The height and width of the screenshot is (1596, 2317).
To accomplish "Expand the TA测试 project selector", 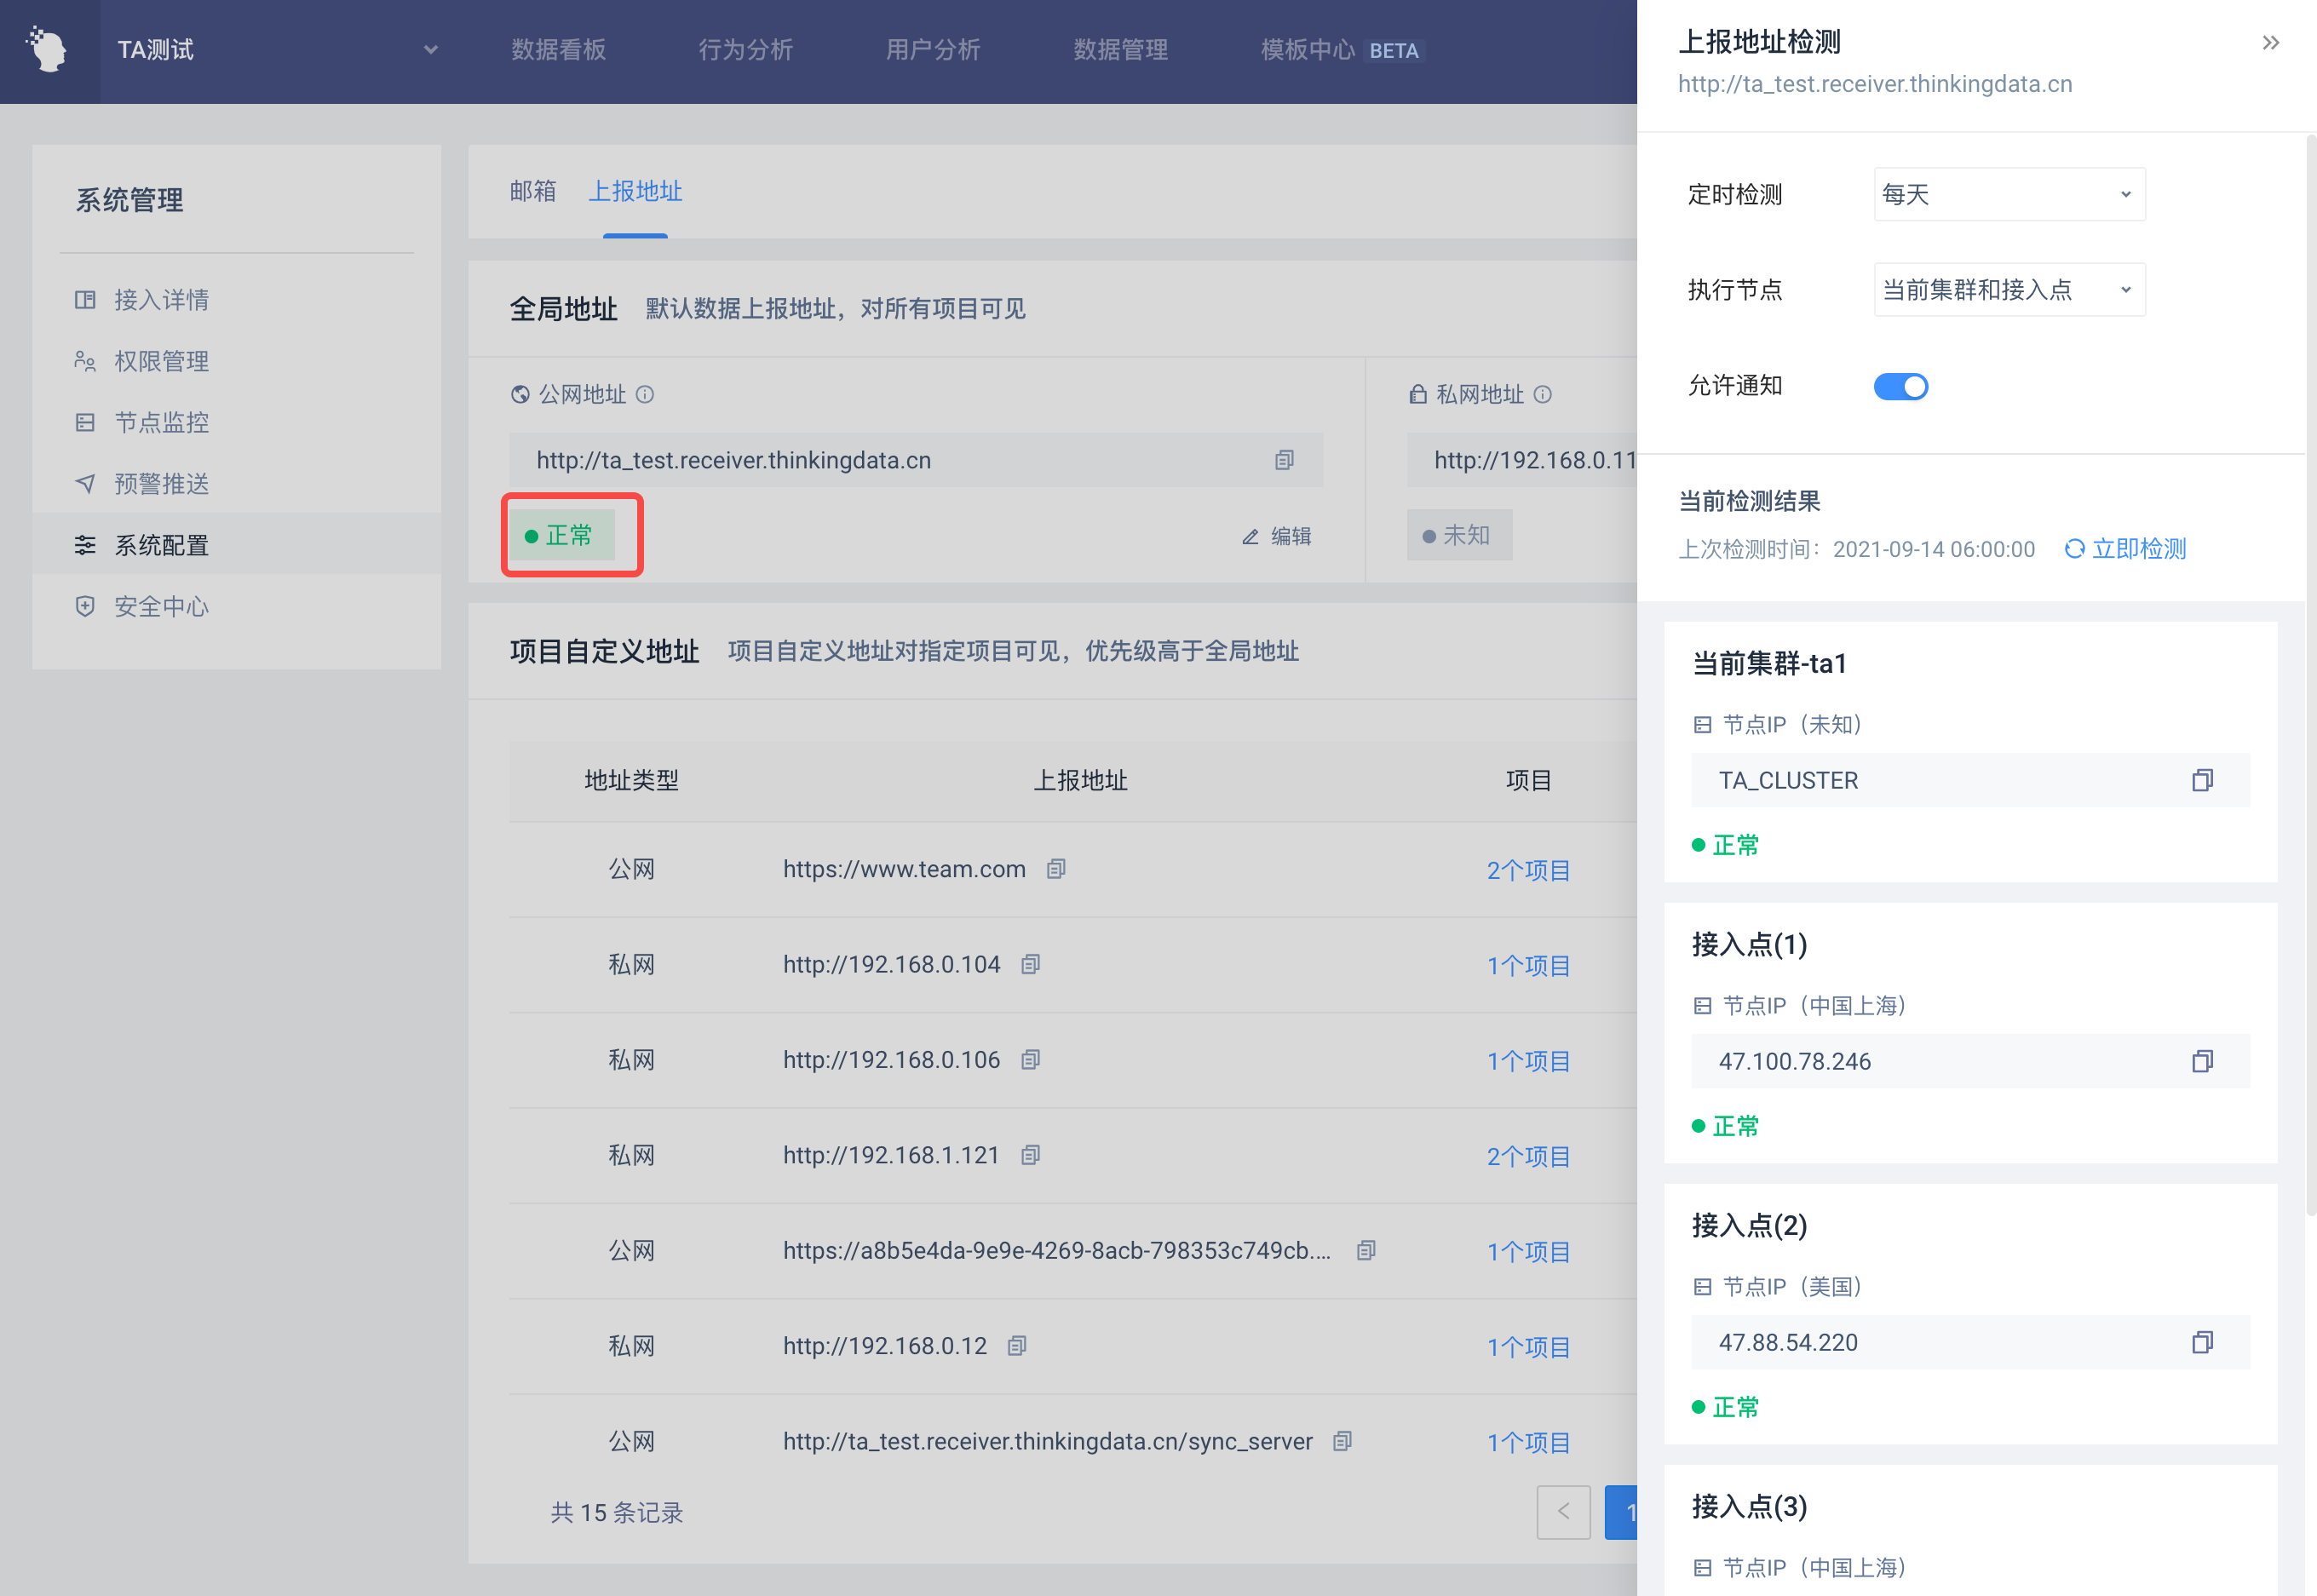I will click(x=278, y=50).
